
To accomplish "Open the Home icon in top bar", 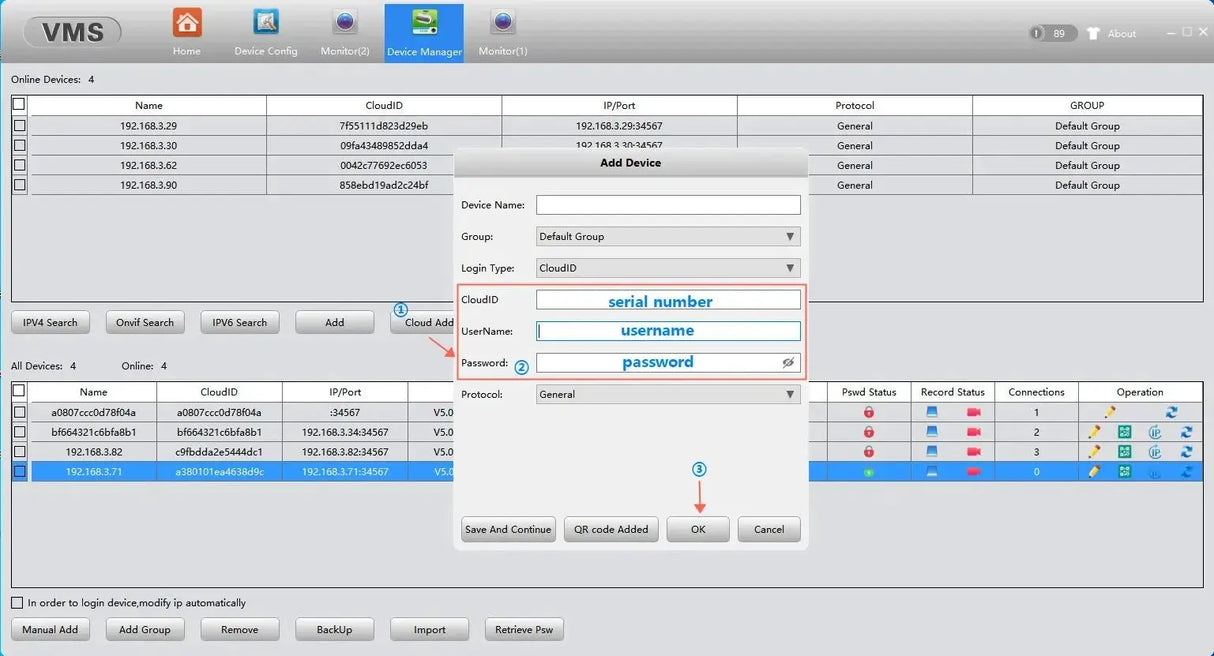I will [187, 23].
